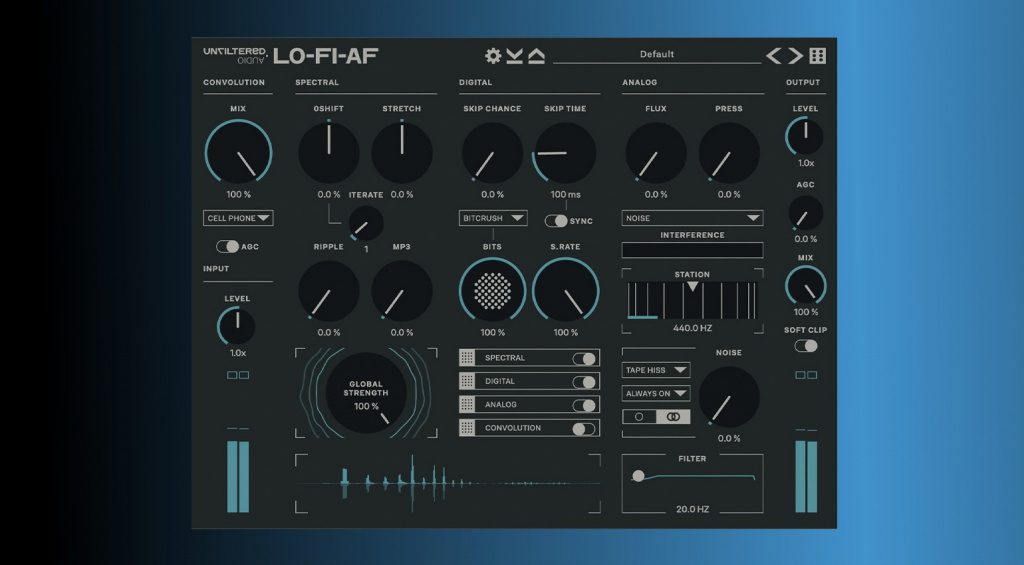1024x565 pixels.
Task: Click the Station frequency tuner strip
Action: [692, 300]
